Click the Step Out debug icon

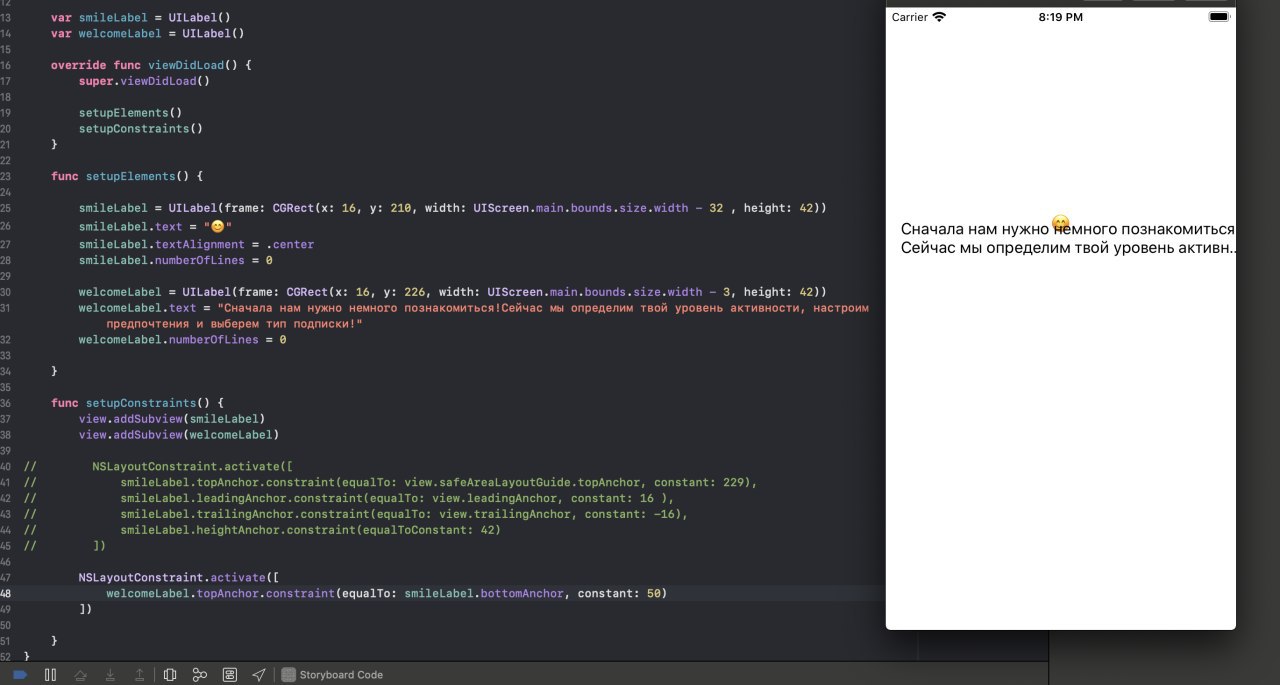point(140,675)
